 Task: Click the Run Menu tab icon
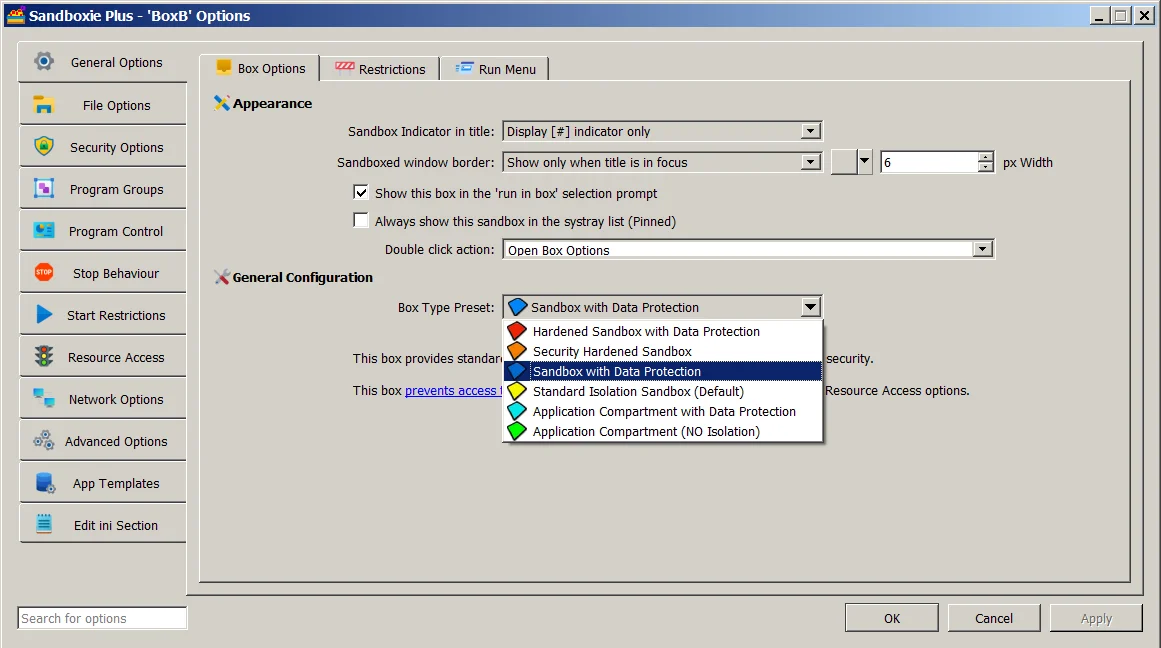[464, 68]
